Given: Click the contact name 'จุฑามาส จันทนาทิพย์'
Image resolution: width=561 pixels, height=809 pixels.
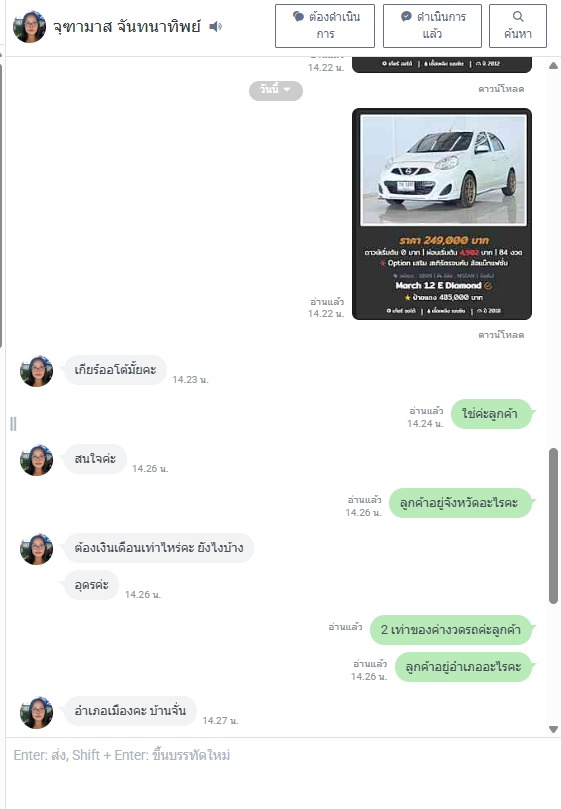Looking at the screenshot, I should pos(127,26).
